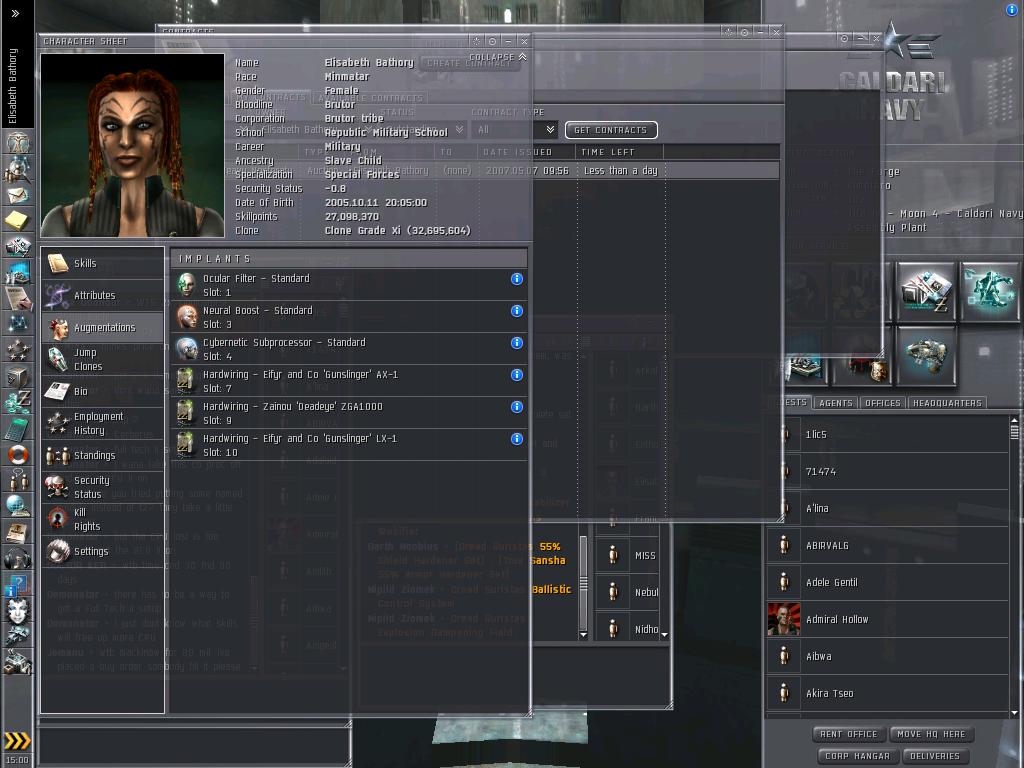
Task: Select contract row dated 2007.05.07 09:56
Action: (x=502, y=170)
